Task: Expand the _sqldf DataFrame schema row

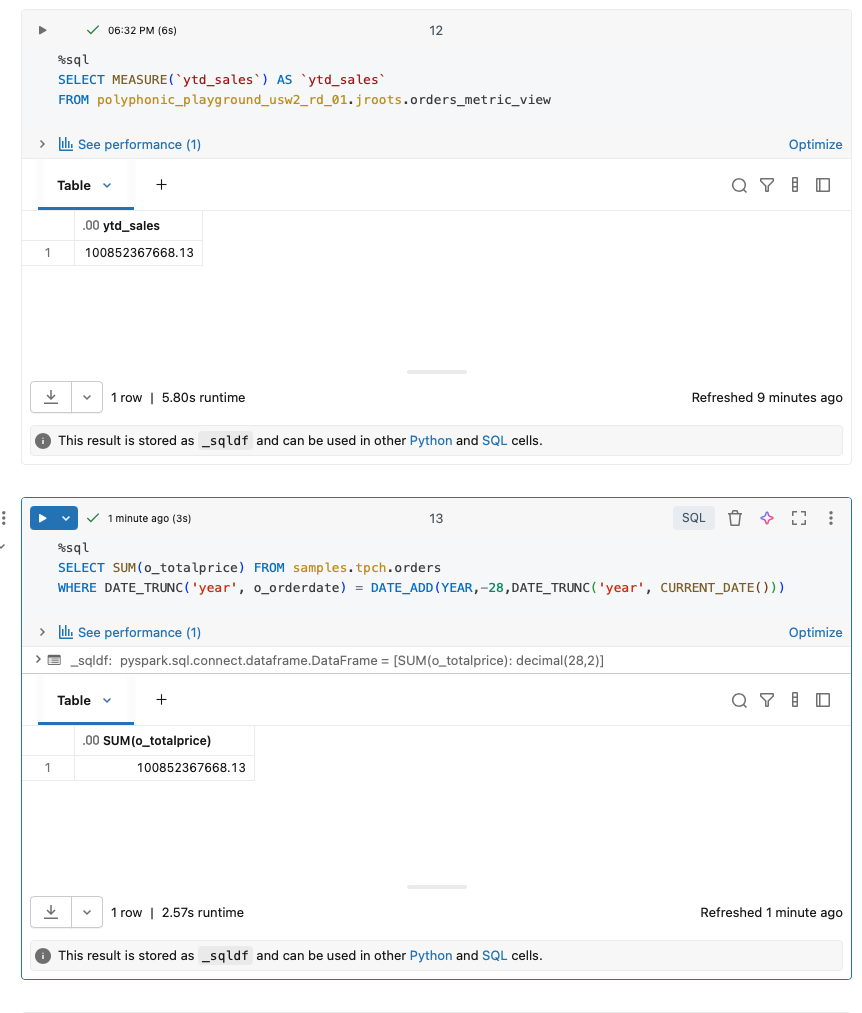Action: [38, 660]
